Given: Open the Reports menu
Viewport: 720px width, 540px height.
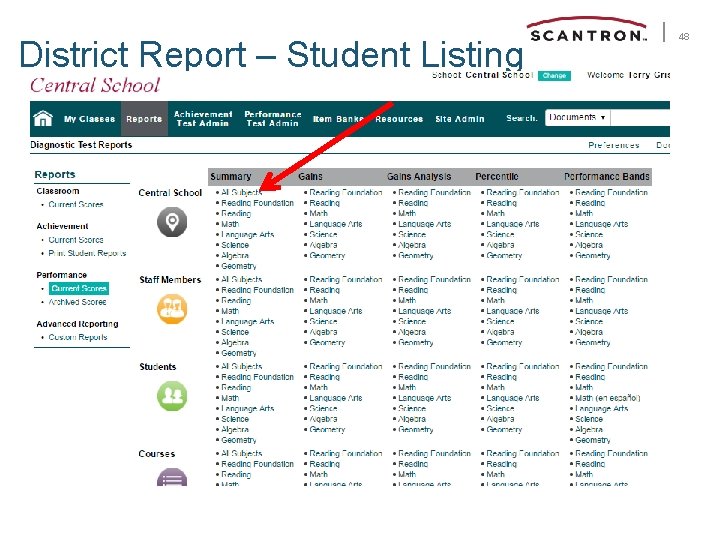Looking at the screenshot, I should 144,119.
